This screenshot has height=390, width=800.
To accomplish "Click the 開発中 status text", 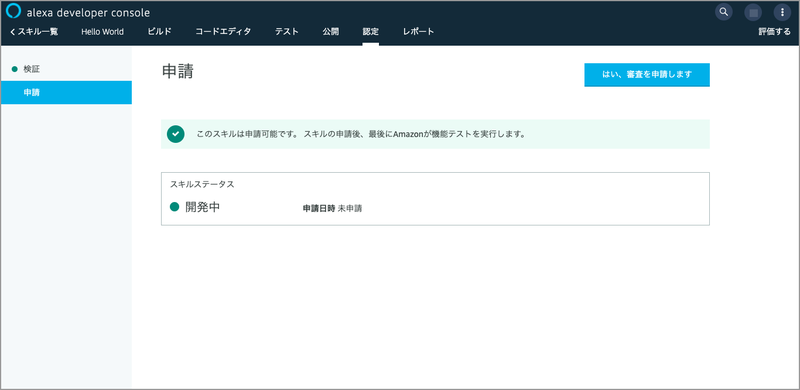I will pos(203,207).
